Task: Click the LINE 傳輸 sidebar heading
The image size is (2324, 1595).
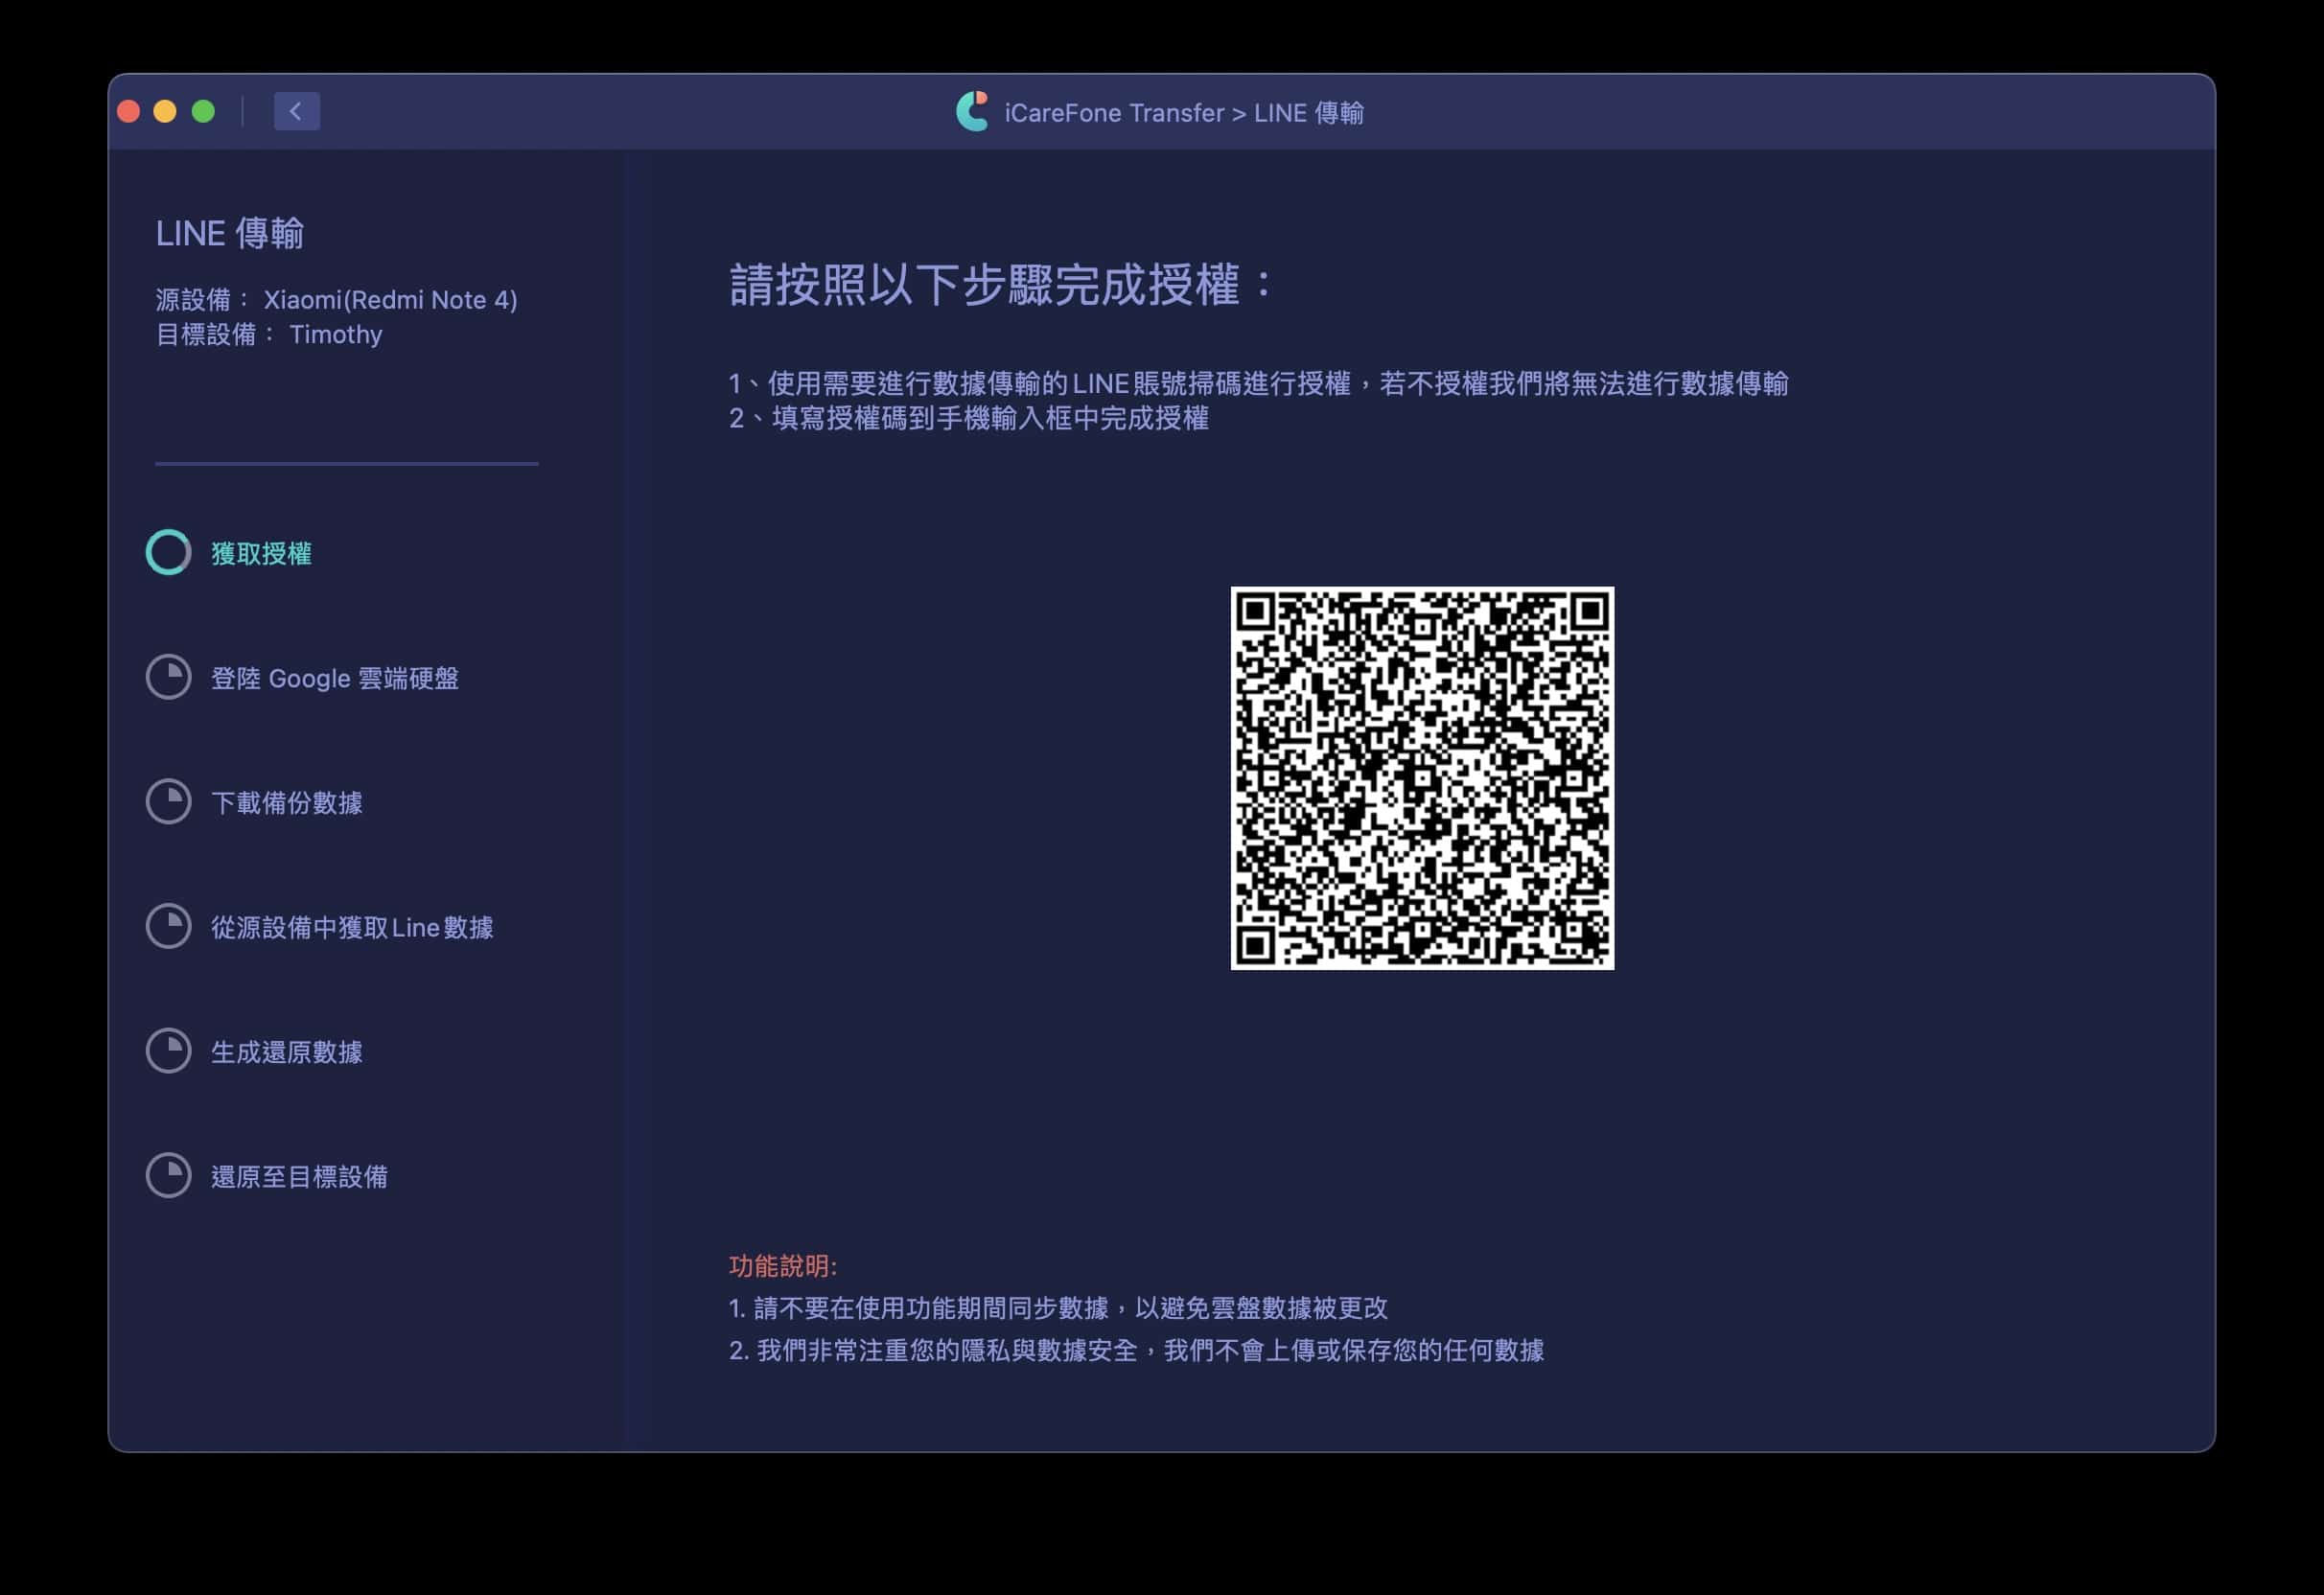Action: click(x=229, y=233)
